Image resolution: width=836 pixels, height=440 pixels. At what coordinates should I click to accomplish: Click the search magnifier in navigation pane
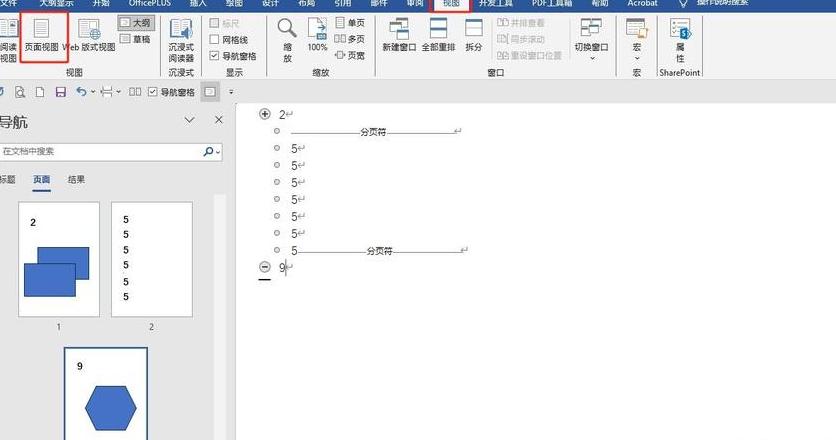208,151
